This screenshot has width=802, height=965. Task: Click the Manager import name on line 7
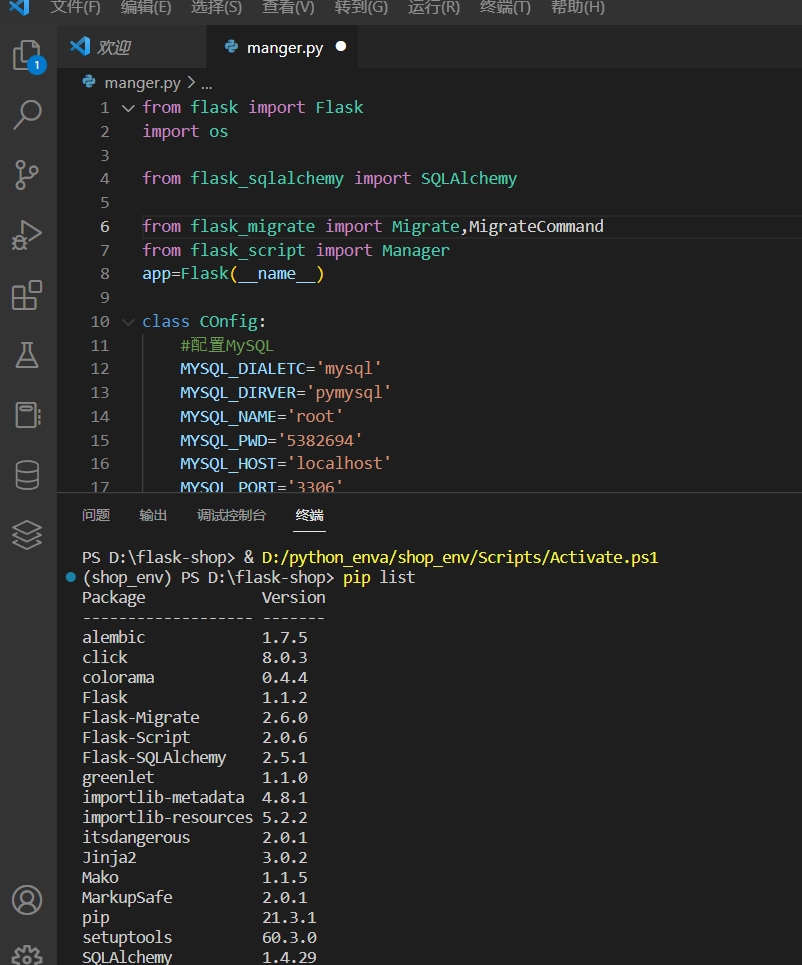coord(416,250)
